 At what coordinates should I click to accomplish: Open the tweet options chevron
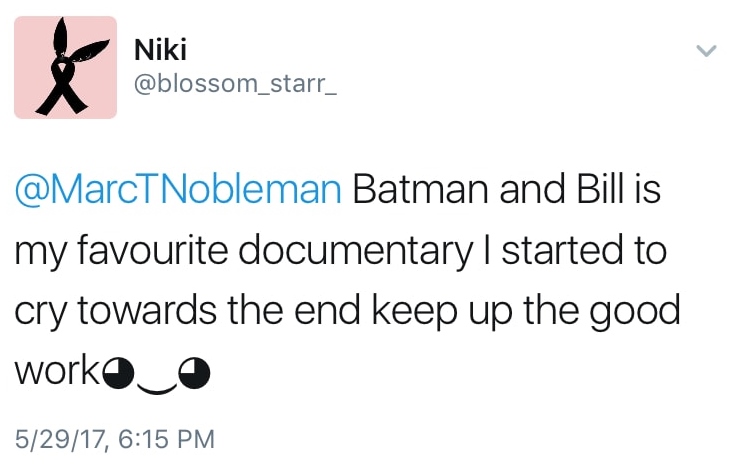[706, 50]
